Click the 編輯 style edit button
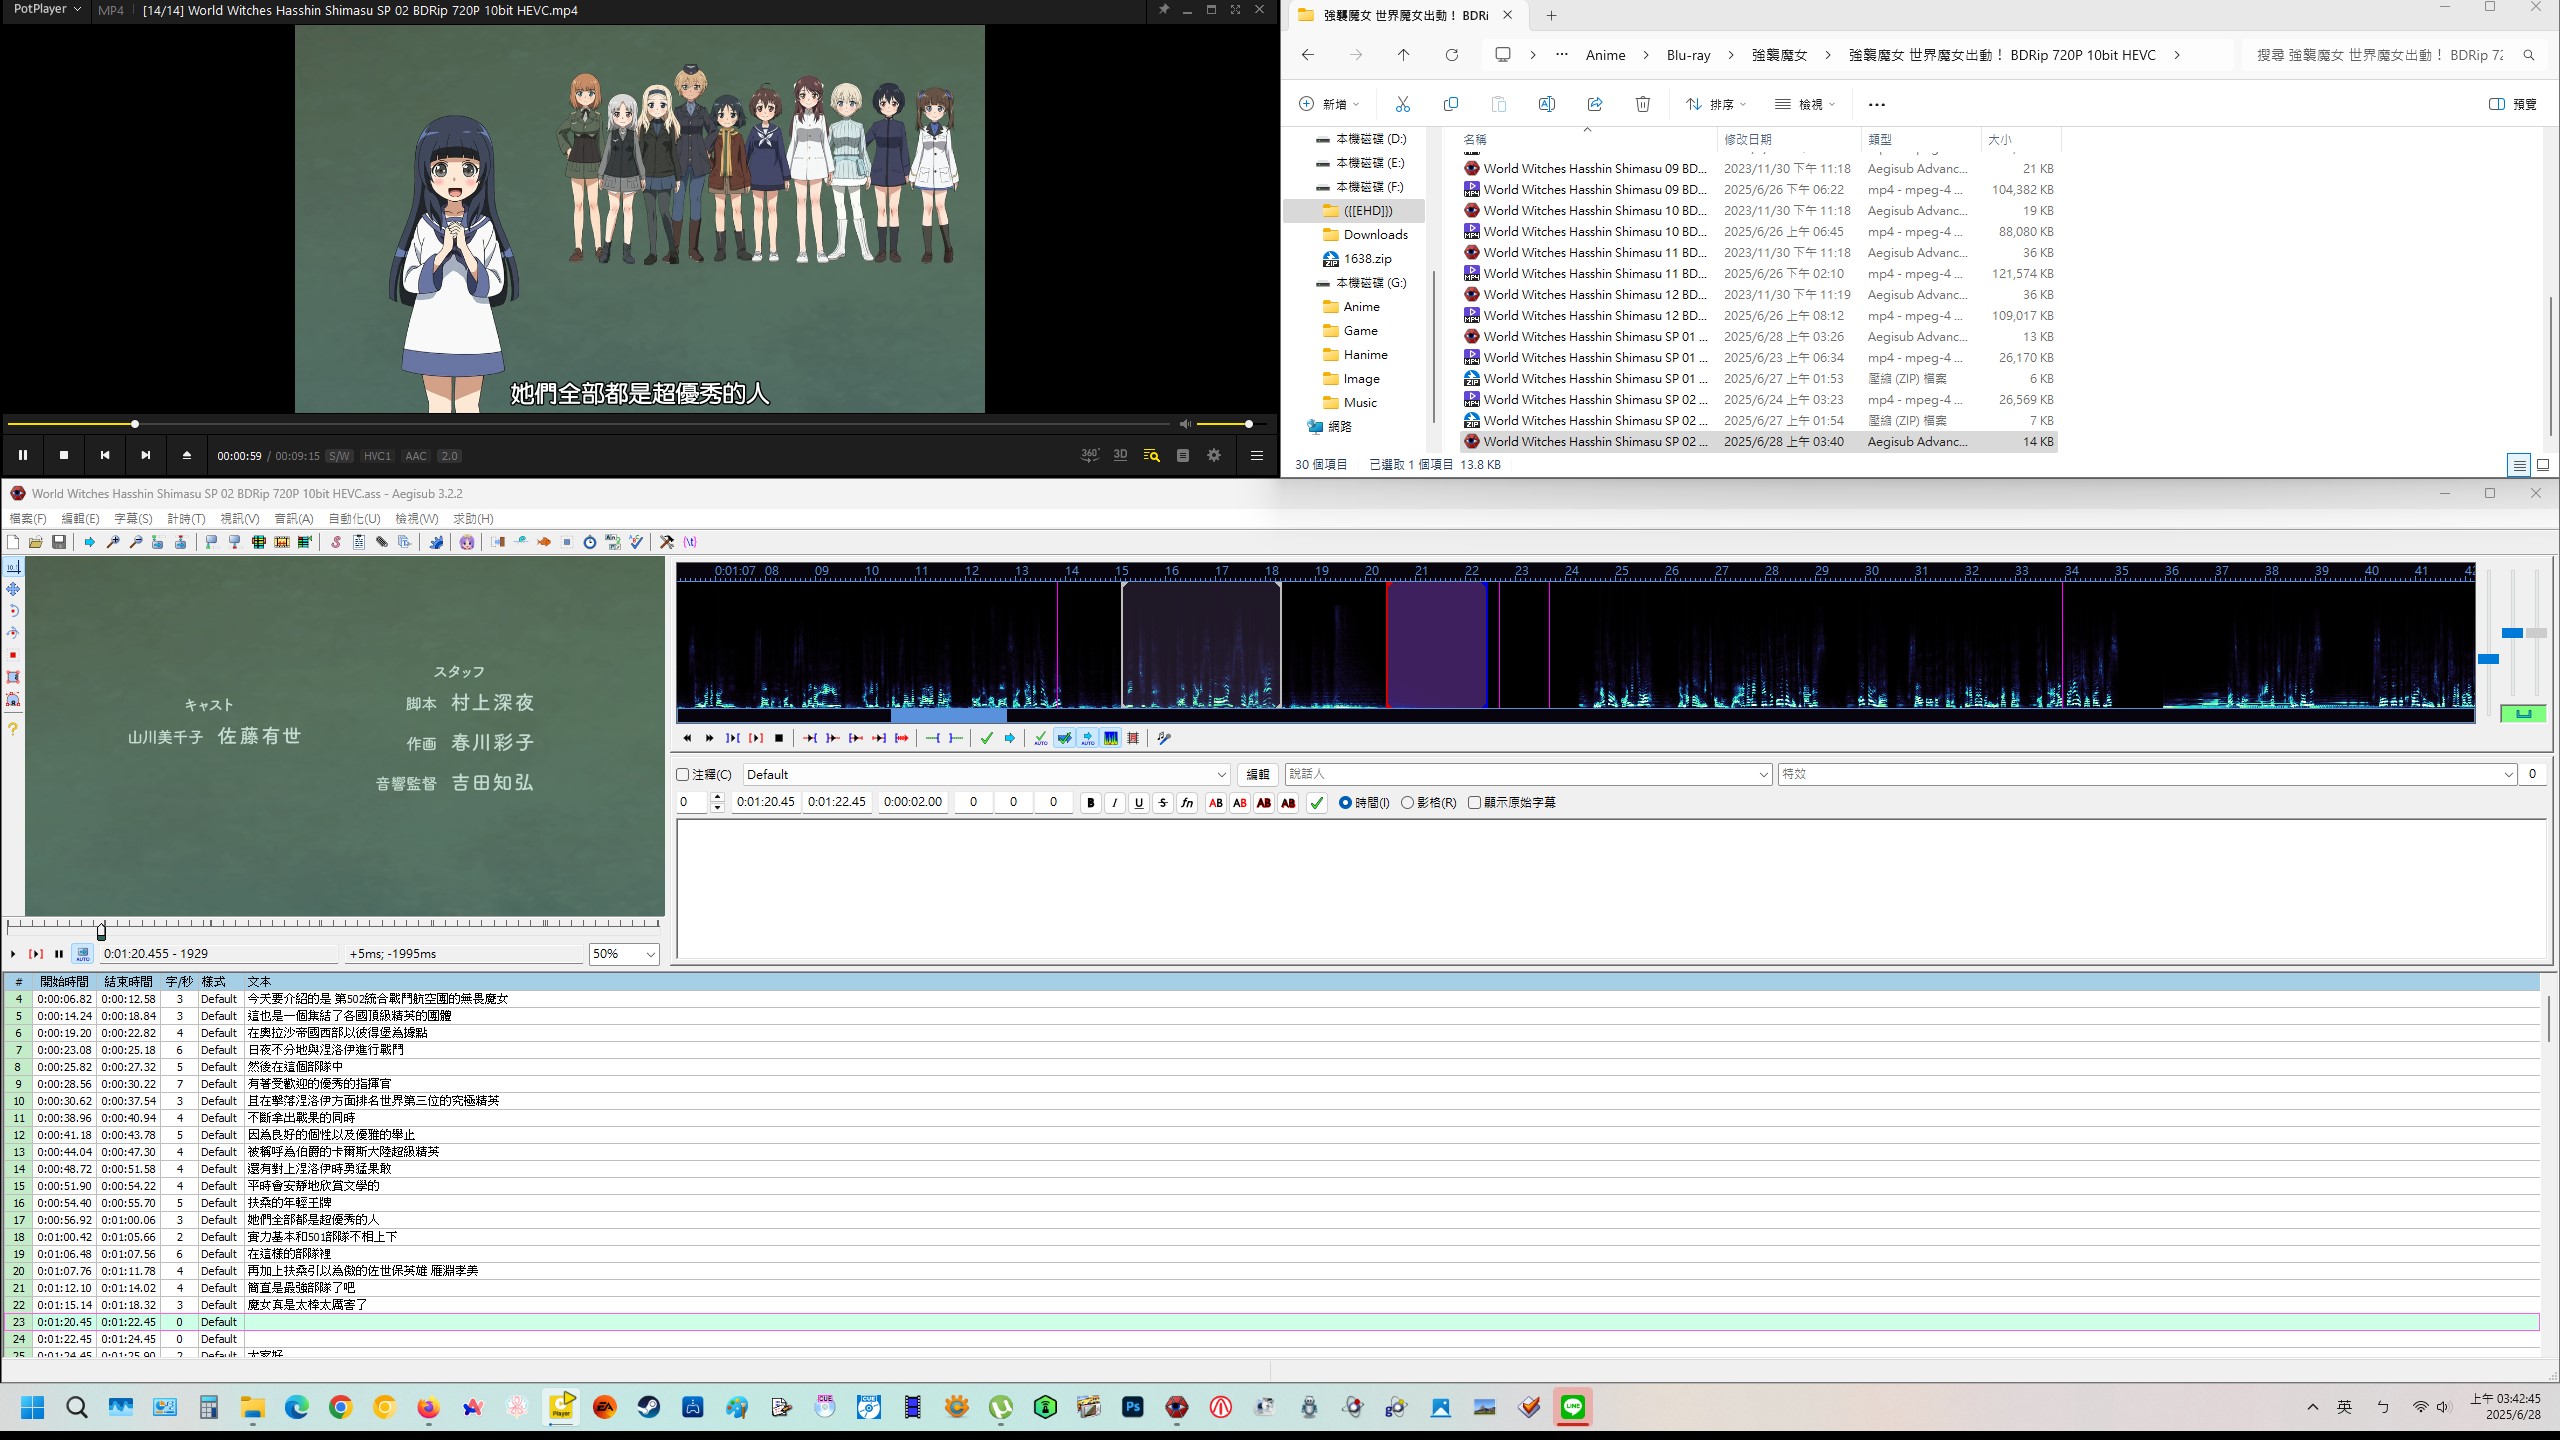This screenshot has height=1440, width=2560. (1257, 774)
